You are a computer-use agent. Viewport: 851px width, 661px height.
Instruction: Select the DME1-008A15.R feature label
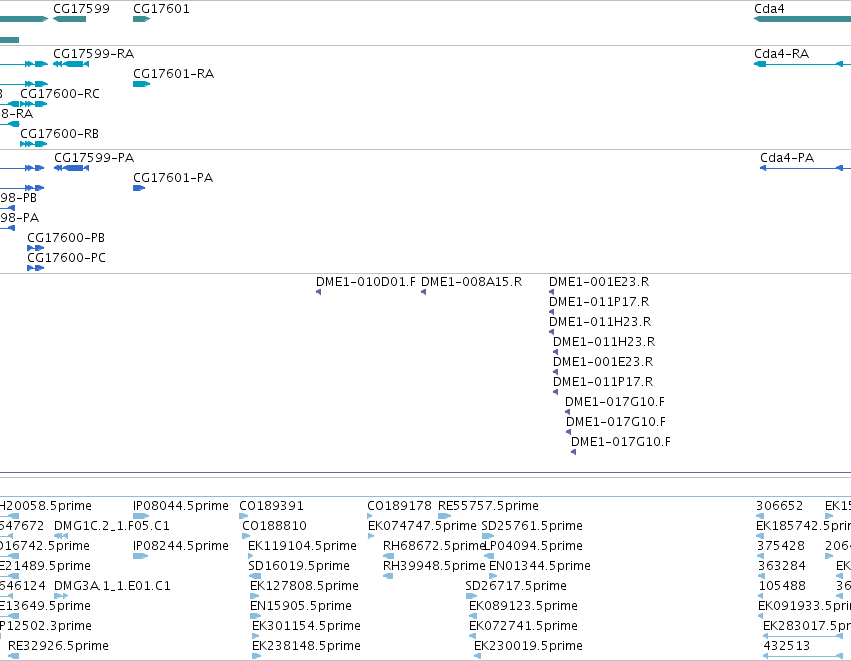pyautogui.click(x=472, y=282)
